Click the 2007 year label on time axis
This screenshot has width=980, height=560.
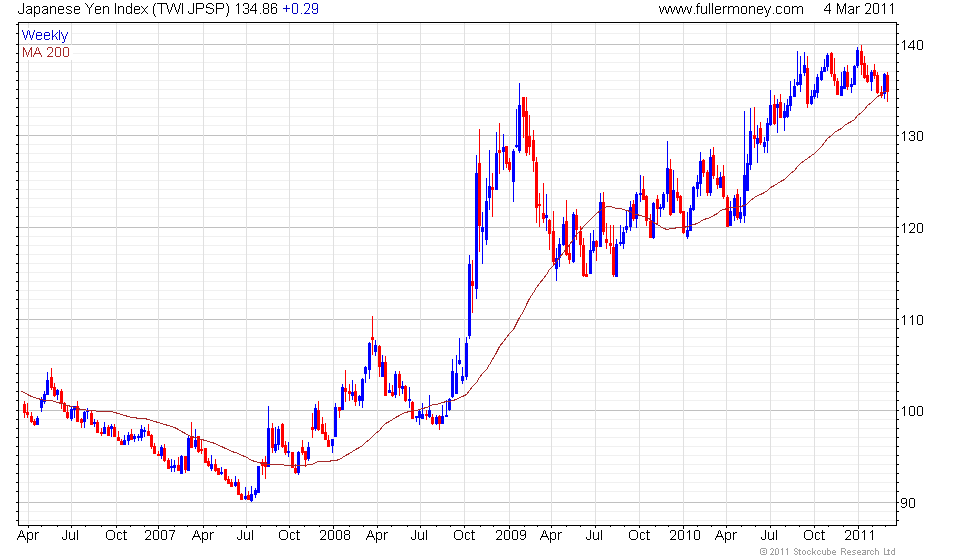point(160,535)
